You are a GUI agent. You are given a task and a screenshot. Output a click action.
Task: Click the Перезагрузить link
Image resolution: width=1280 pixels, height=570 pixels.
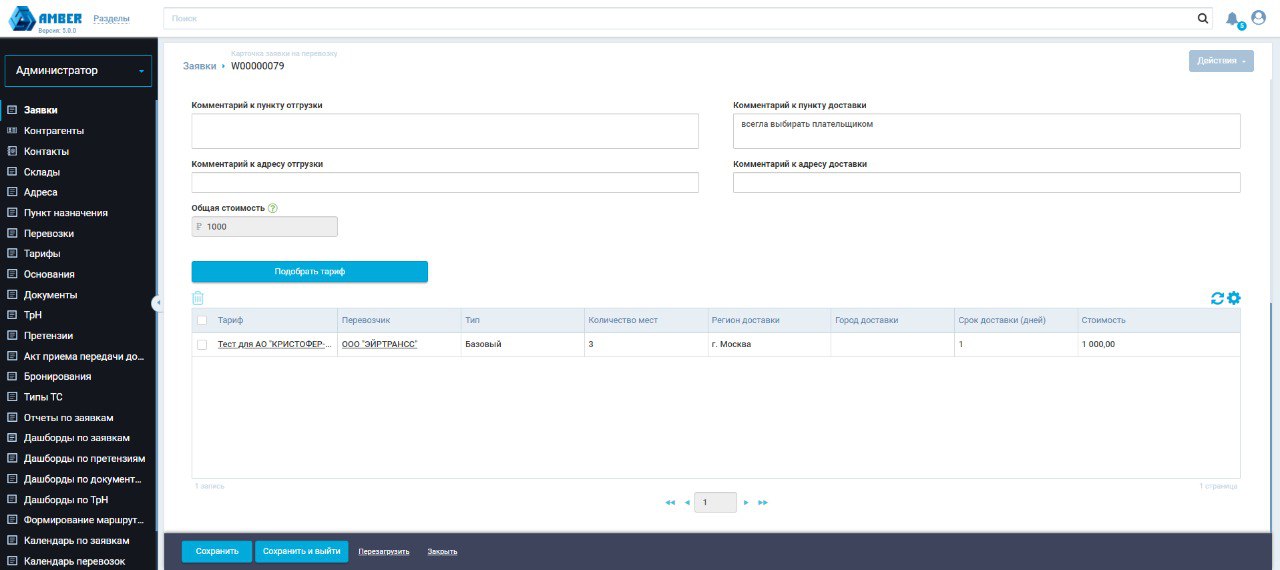click(384, 551)
